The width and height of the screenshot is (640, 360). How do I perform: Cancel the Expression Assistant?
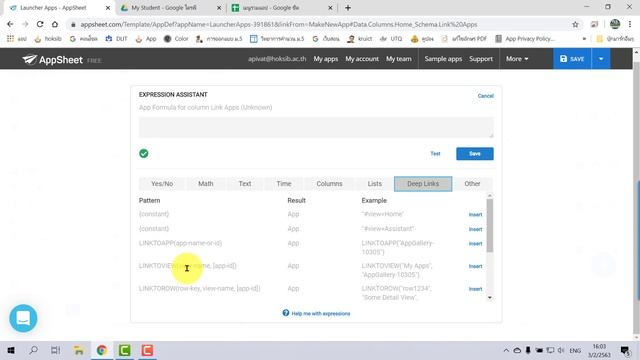485,96
